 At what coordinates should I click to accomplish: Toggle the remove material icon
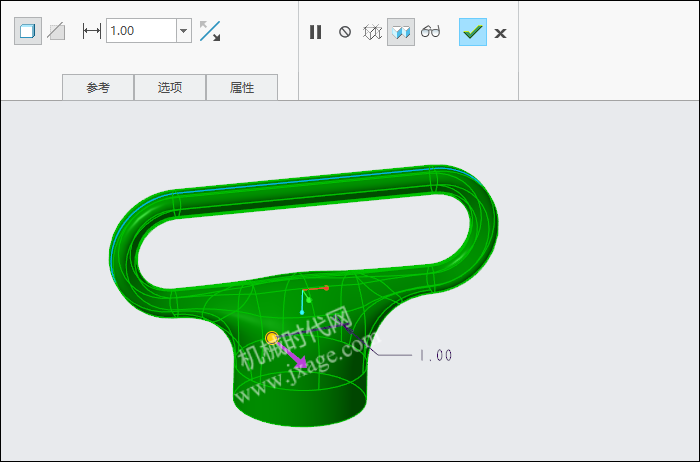[57, 32]
